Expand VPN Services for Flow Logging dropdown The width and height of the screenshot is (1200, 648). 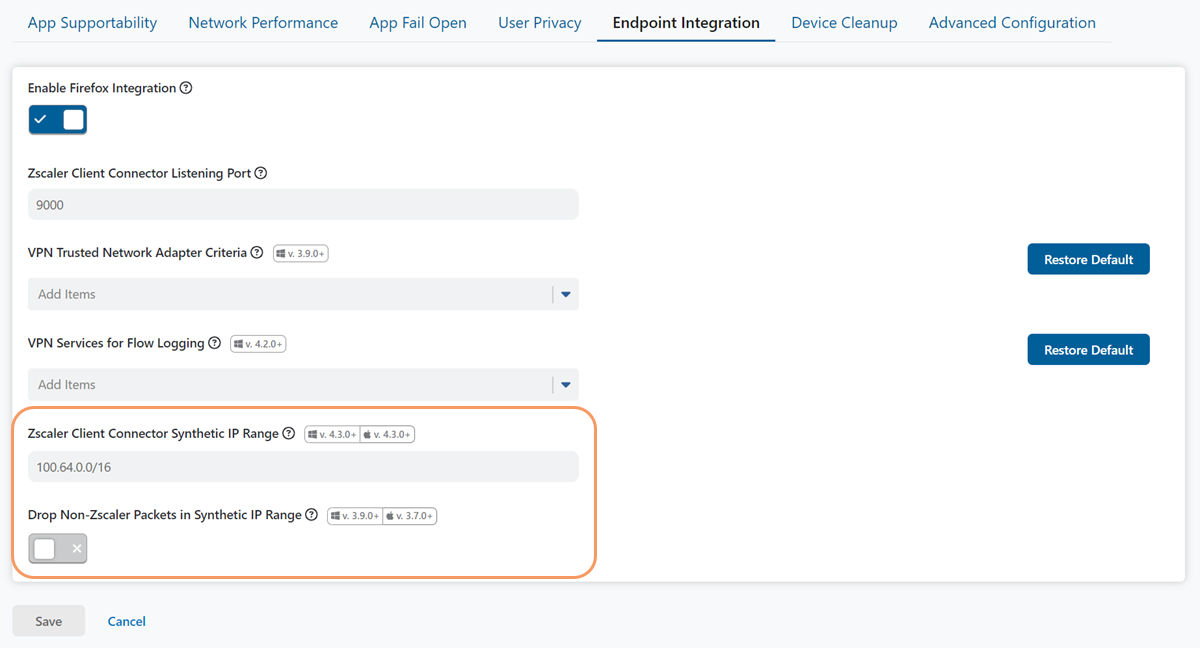coord(565,384)
